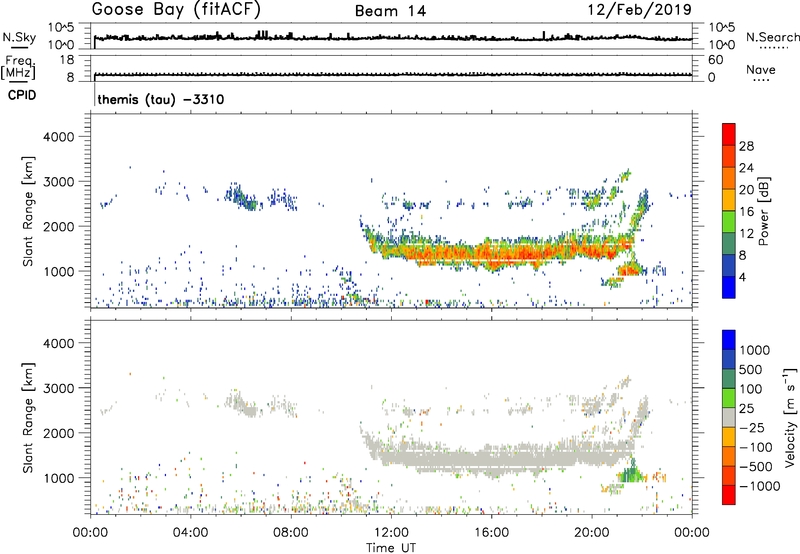Click the '2000' tick of the velocity panel
The height and width of the screenshot is (554, 800).
click(x=59, y=433)
